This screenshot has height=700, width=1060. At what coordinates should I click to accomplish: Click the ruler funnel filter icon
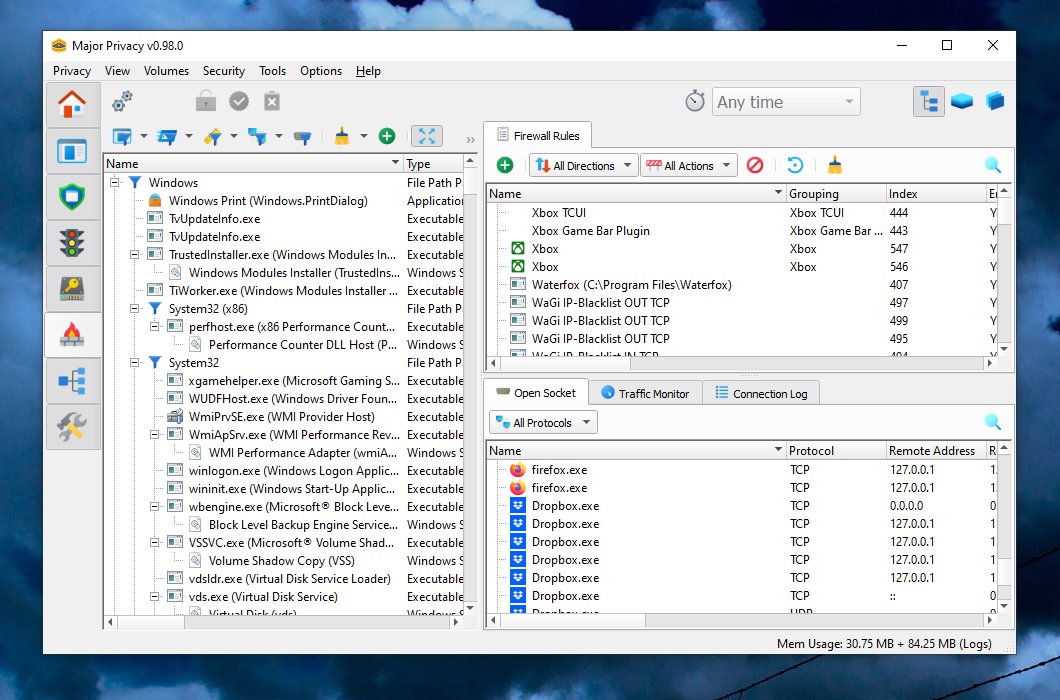[x=213, y=137]
